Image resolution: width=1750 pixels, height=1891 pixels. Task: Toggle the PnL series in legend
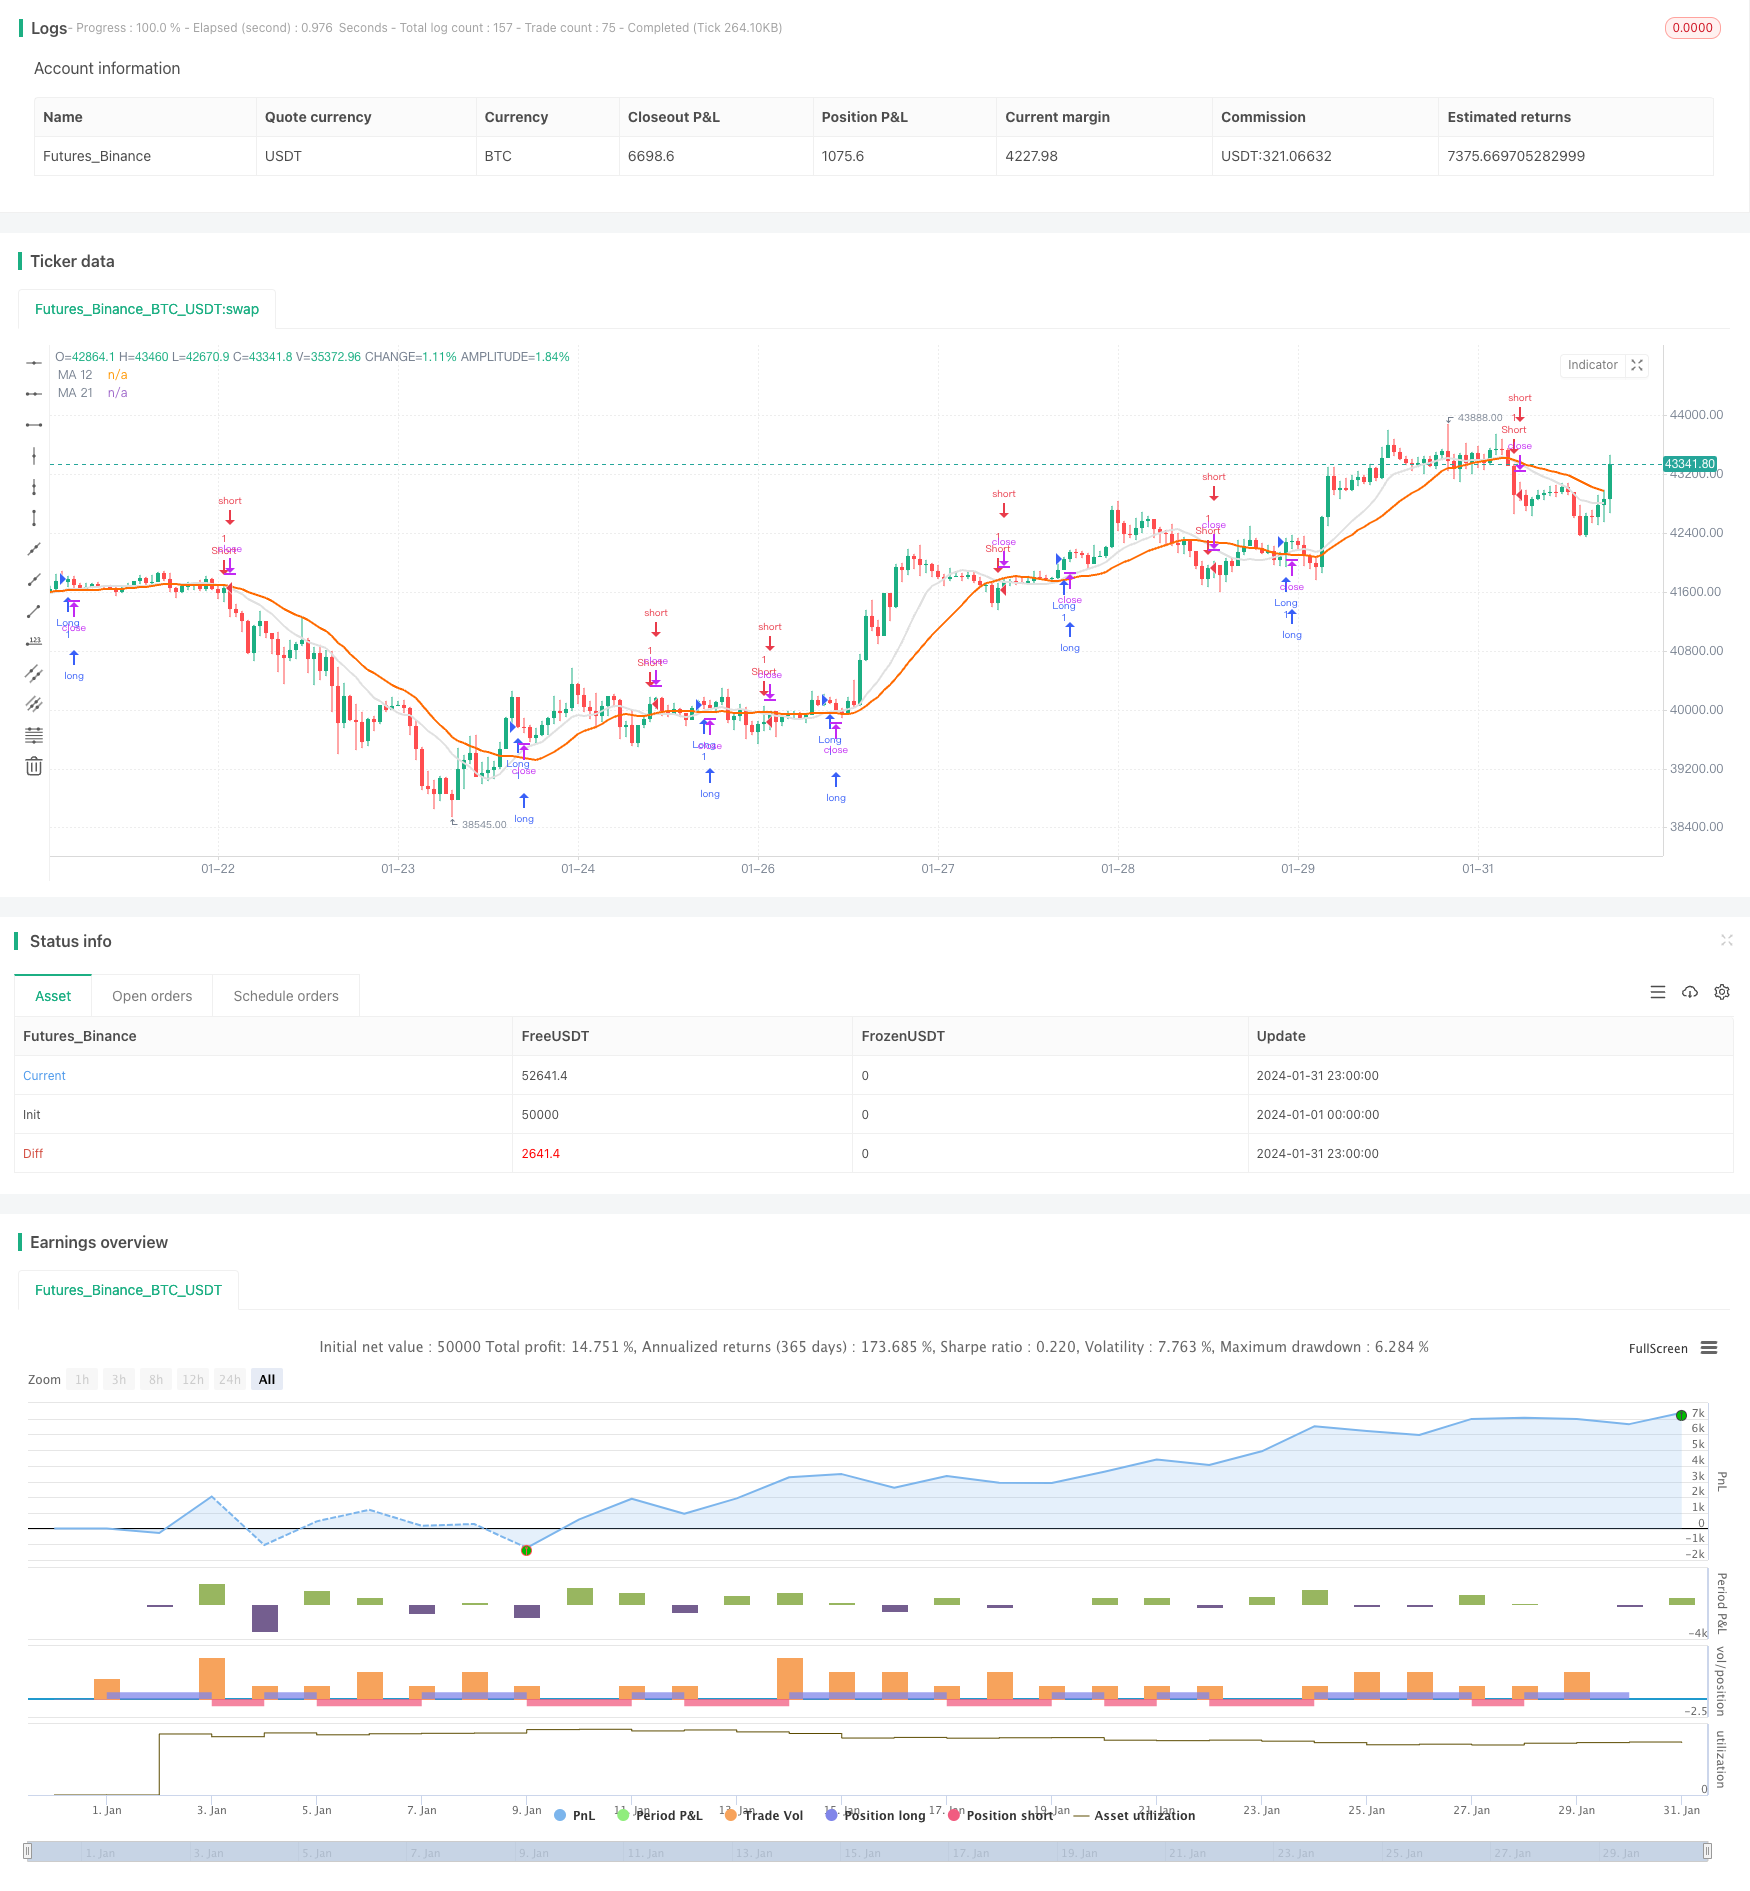(574, 1815)
